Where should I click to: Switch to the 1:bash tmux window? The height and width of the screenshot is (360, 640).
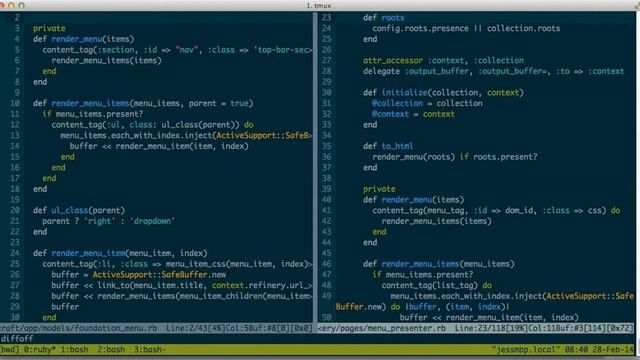coord(74,350)
